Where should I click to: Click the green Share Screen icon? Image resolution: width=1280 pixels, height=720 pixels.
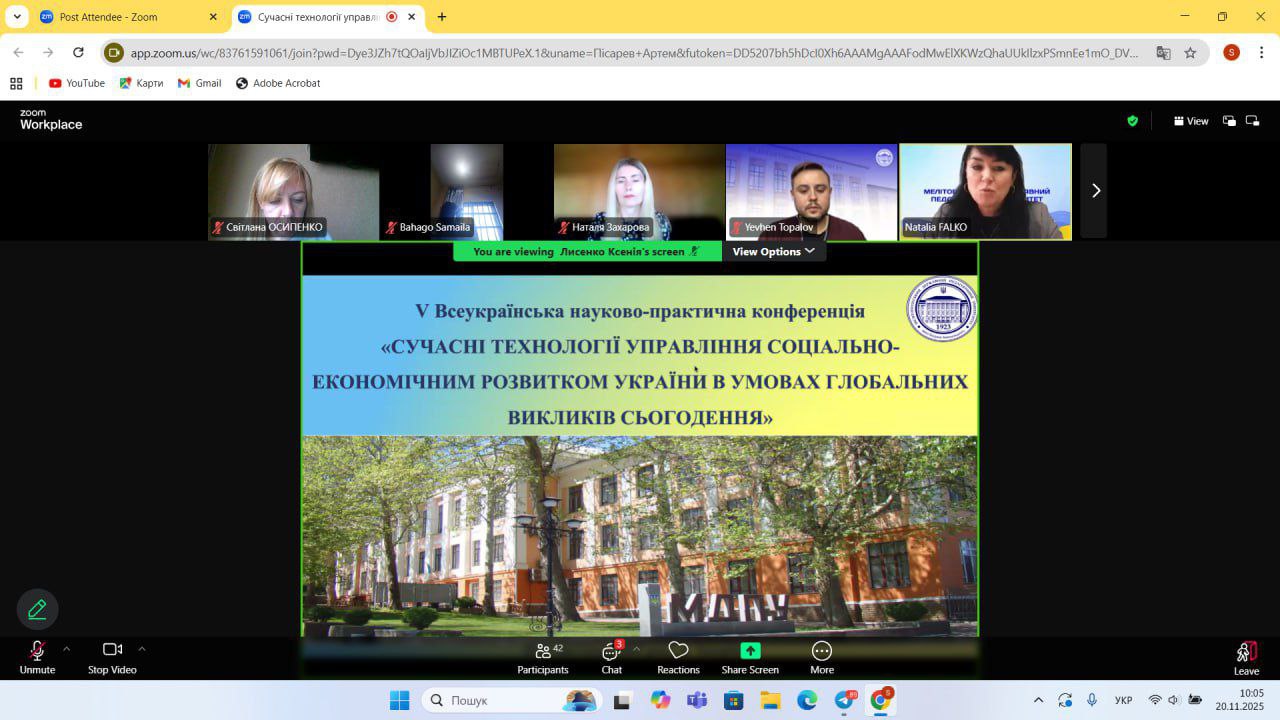(750, 651)
